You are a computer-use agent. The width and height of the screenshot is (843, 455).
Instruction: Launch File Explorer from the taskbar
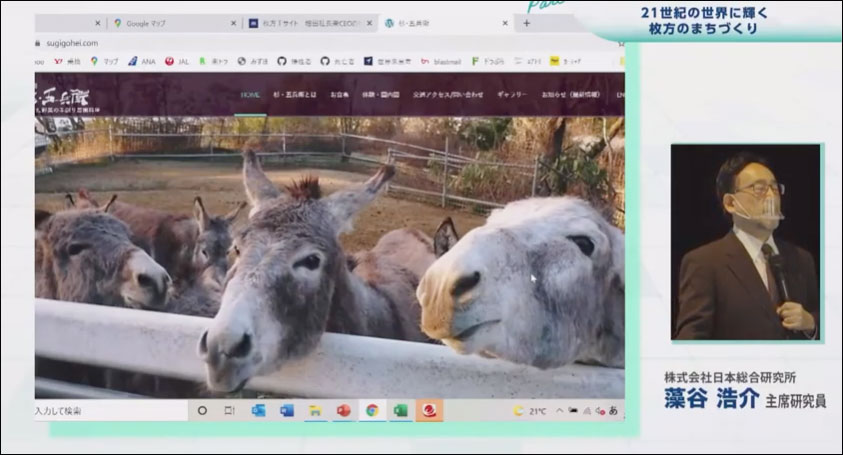pyautogui.click(x=315, y=410)
